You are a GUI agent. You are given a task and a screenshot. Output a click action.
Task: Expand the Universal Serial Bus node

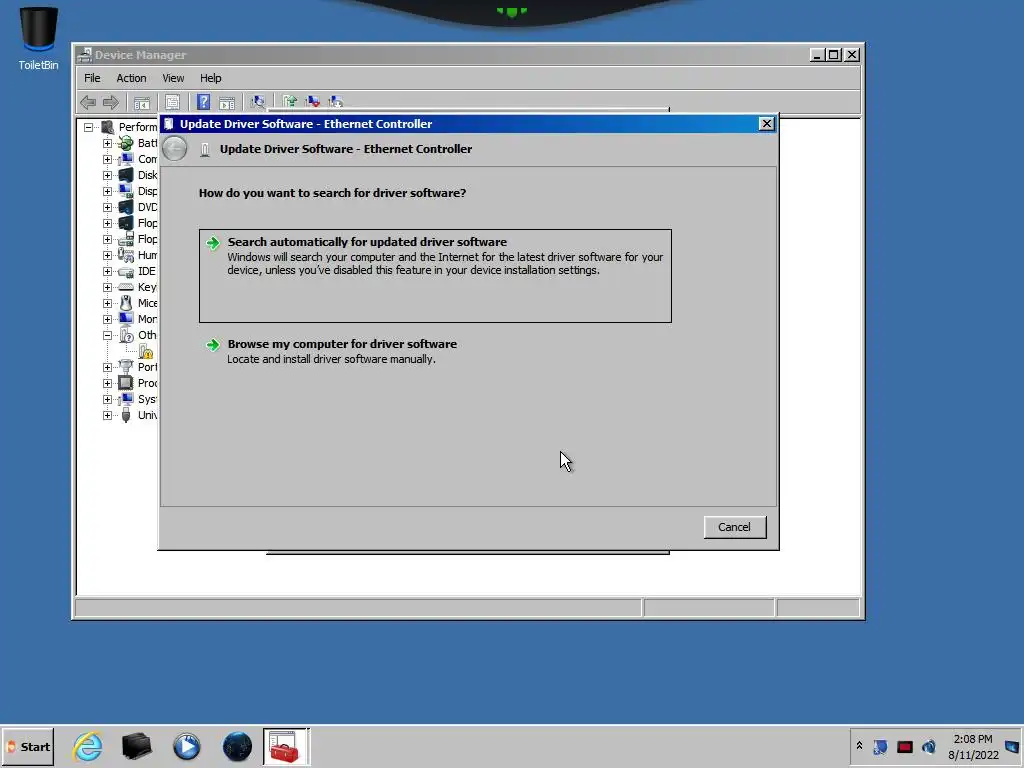coord(107,415)
